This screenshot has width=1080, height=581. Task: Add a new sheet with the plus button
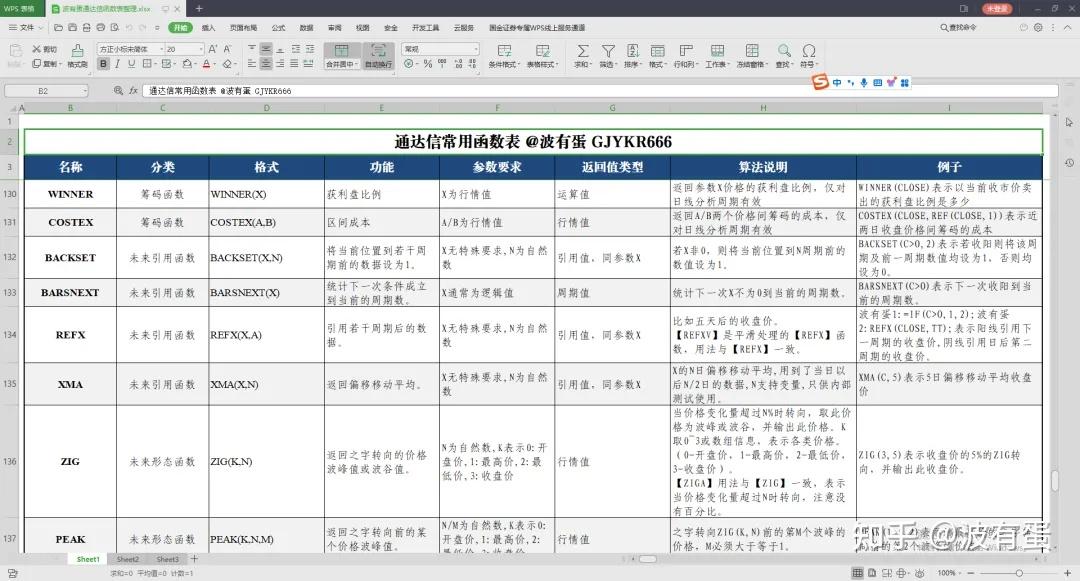coord(194,559)
